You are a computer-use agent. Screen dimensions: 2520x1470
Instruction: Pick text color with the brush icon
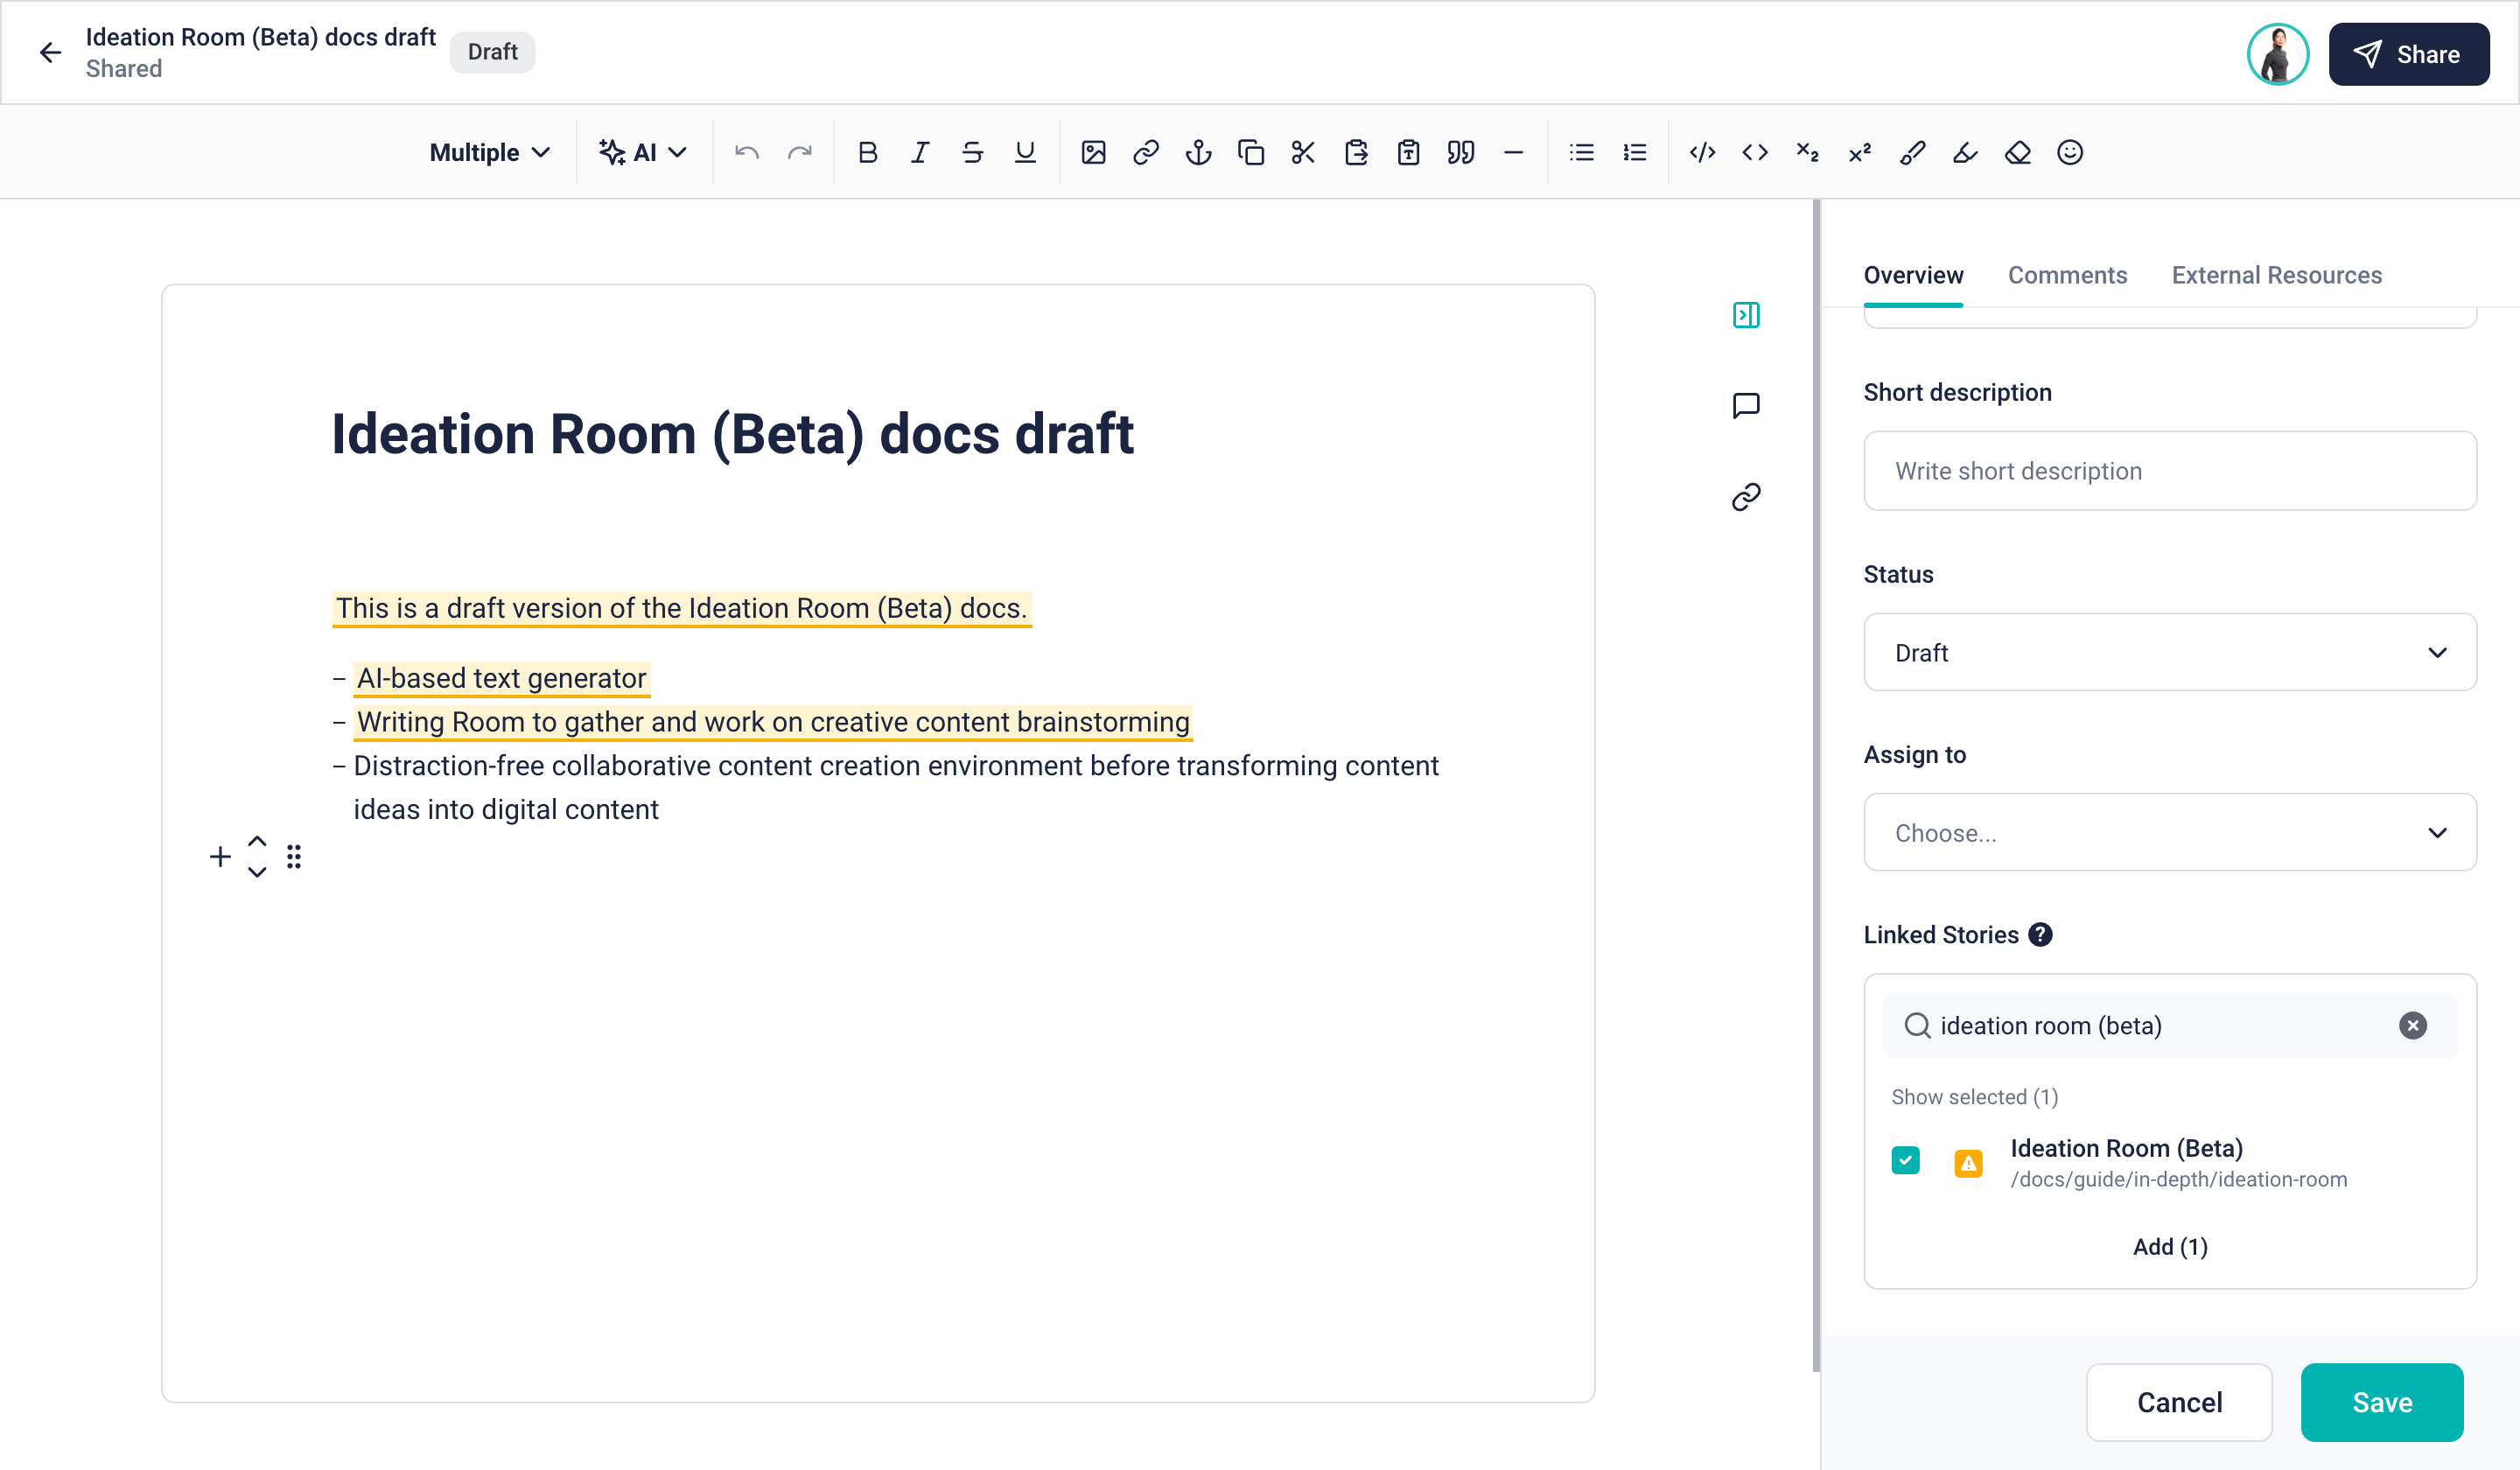(1912, 152)
